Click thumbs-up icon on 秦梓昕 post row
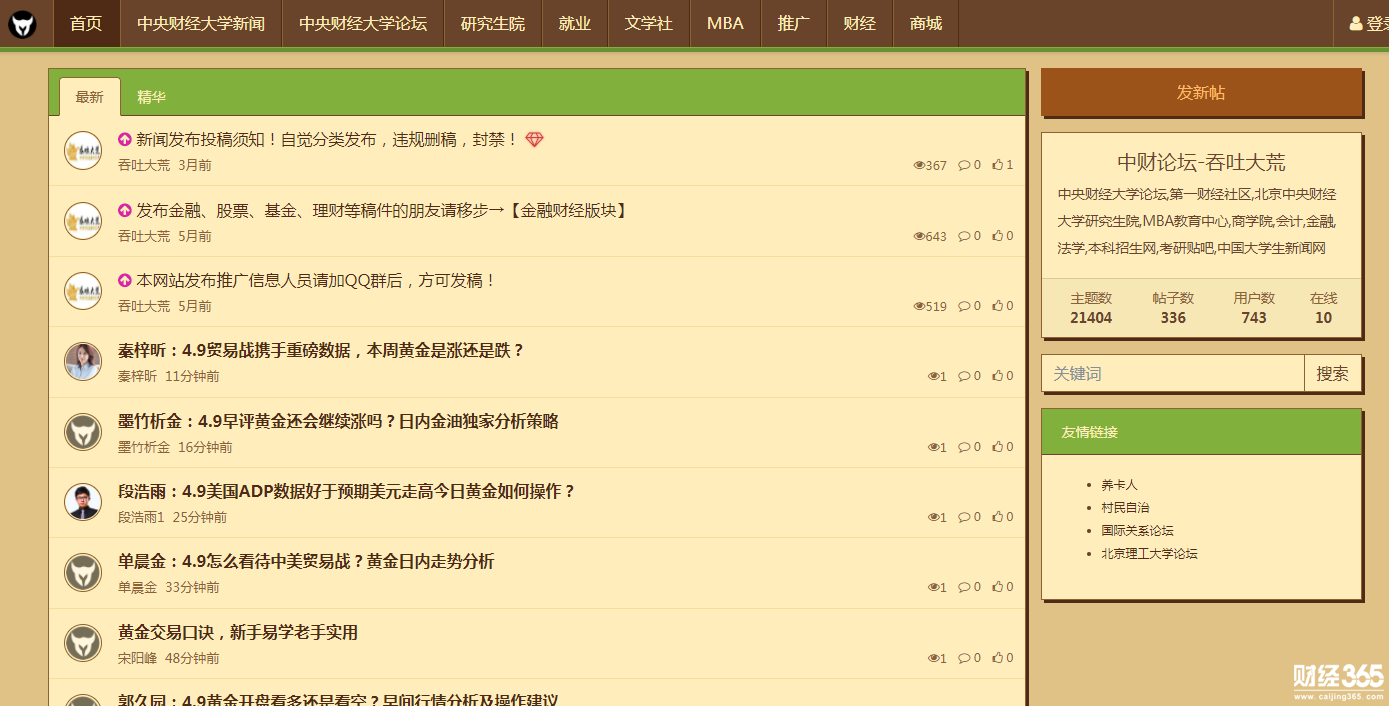The image size is (1389, 706). click(x=997, y=376)
